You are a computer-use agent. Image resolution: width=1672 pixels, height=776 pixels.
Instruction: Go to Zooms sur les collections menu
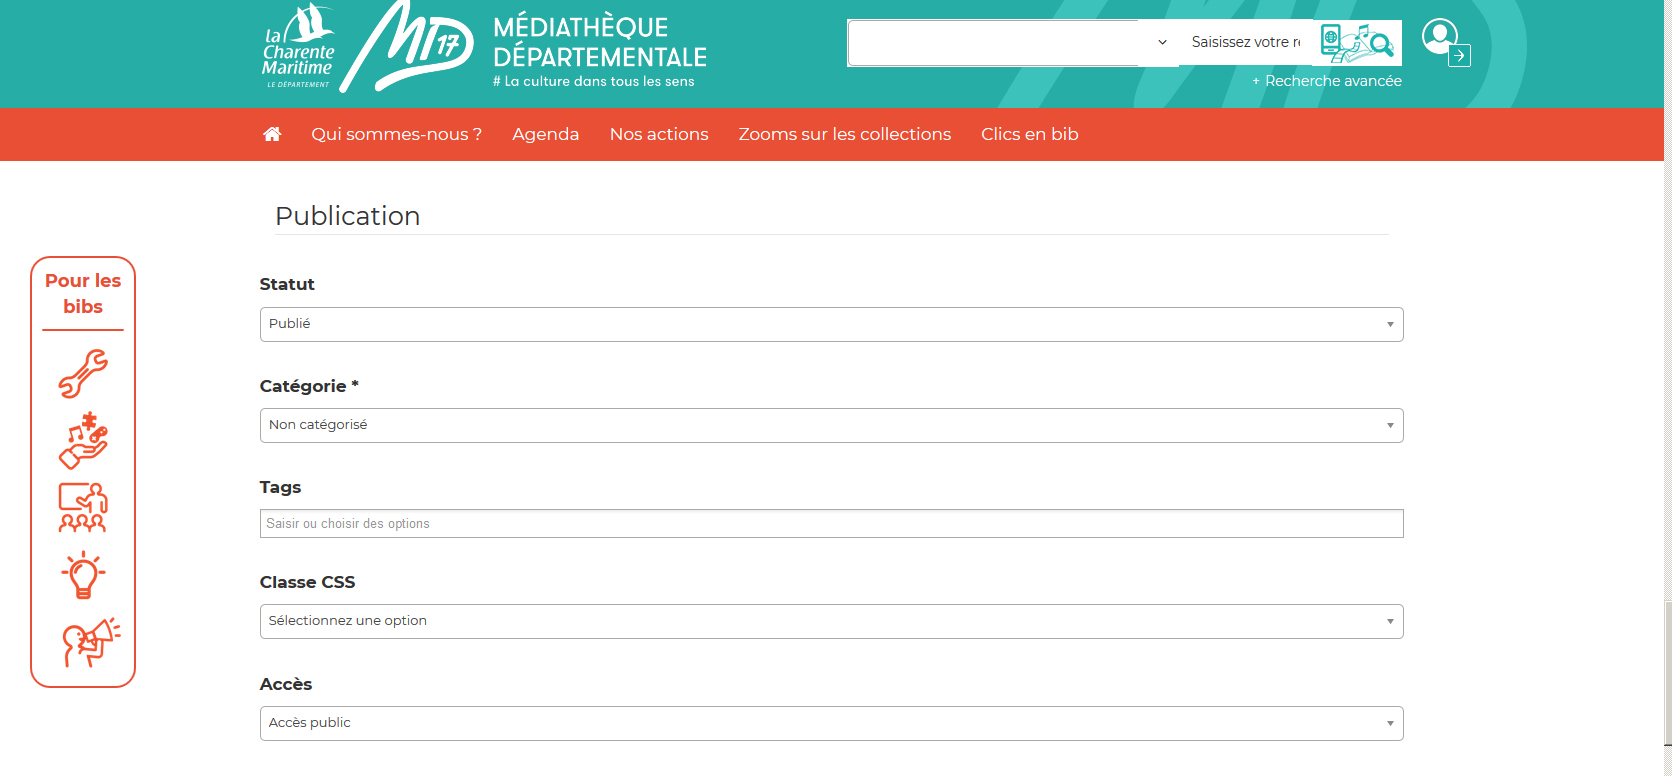(844, 134)
